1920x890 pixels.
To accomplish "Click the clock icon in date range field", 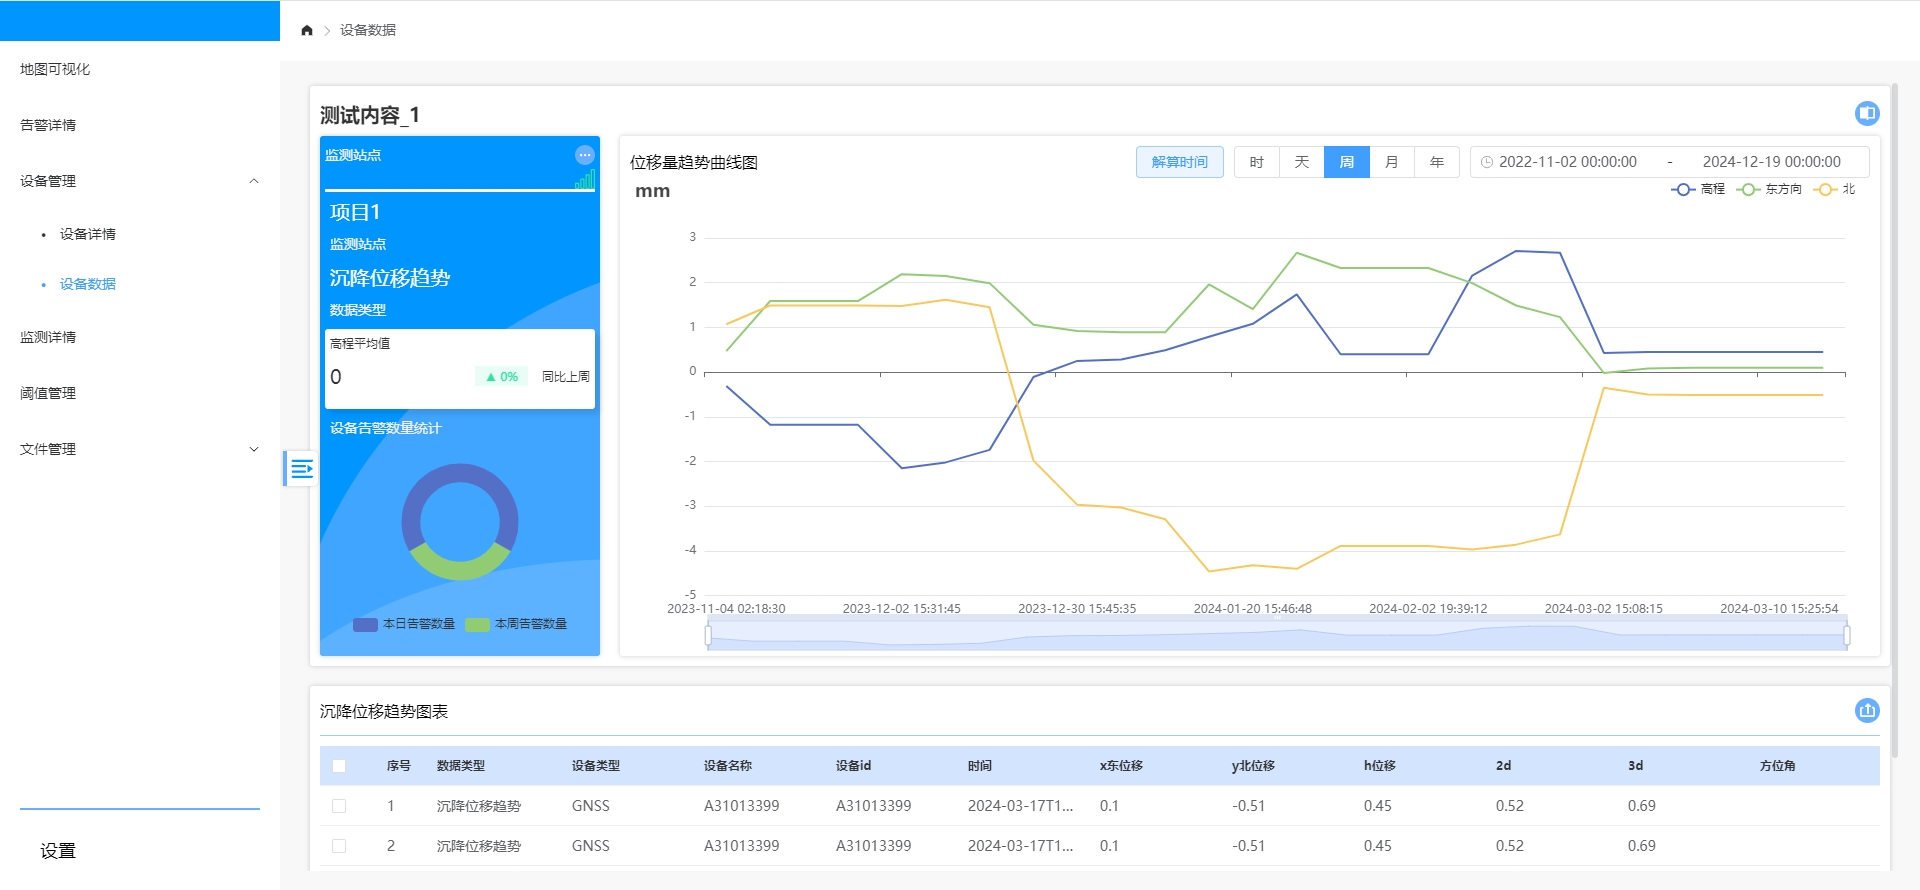I will point(1487,162).
